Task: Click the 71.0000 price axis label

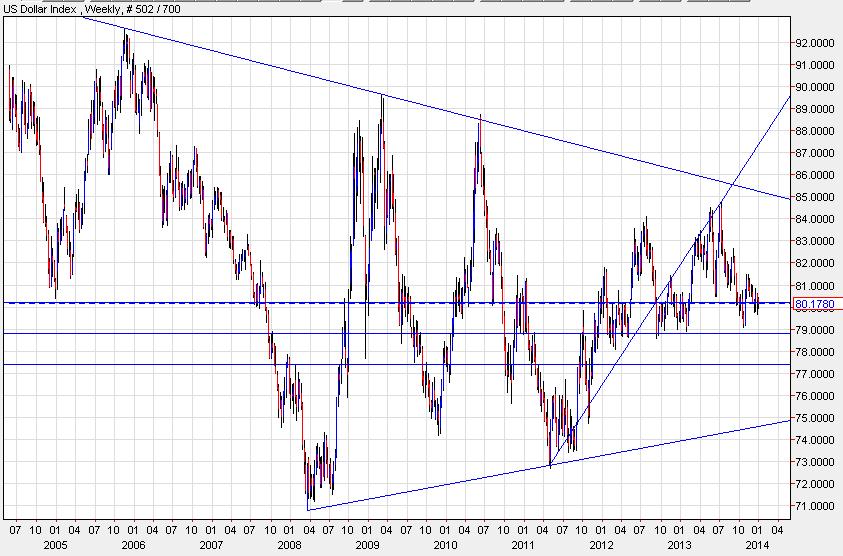Action: 815,506
